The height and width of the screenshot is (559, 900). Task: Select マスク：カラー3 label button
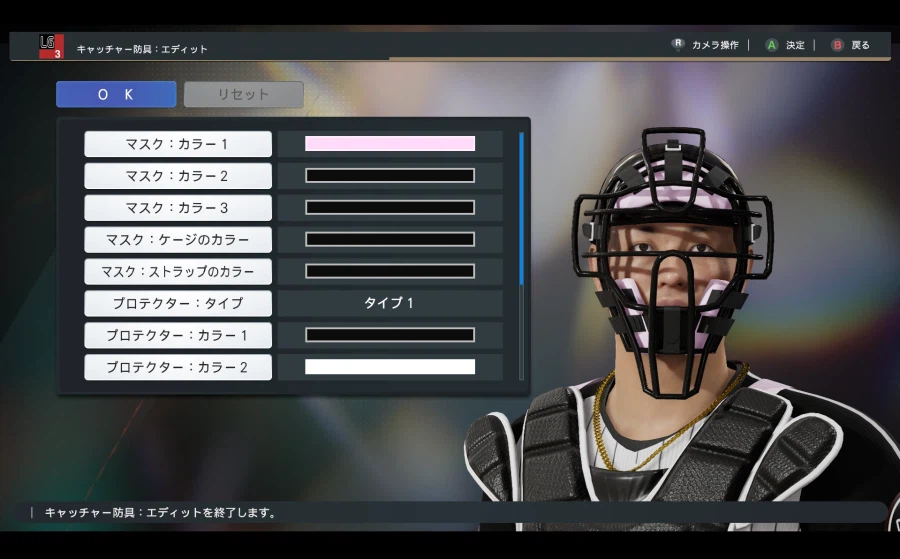[x=178, y=208]
